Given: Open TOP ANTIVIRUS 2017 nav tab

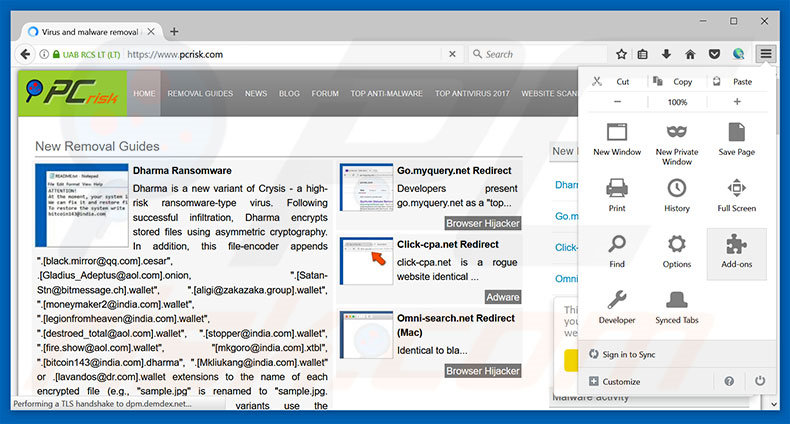Looking at the screenshot, I should [x=472, y=94].
